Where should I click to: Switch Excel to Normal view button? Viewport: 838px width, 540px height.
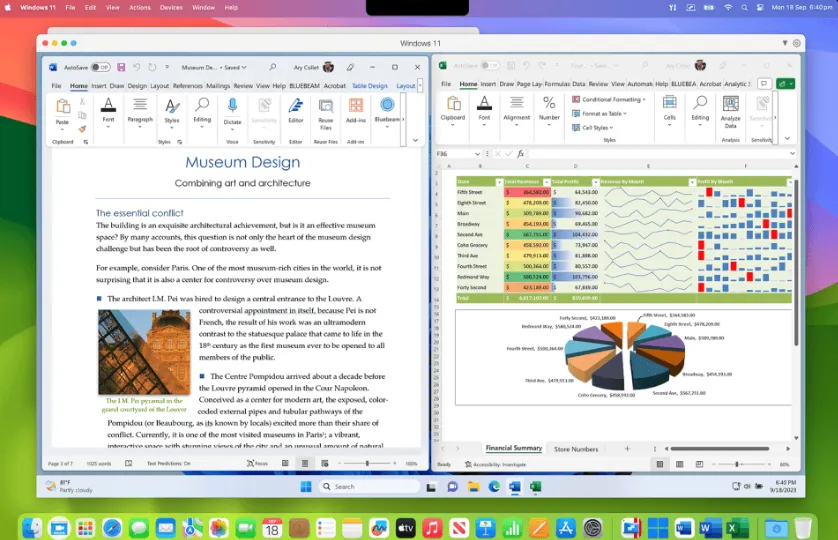(660, 464)
